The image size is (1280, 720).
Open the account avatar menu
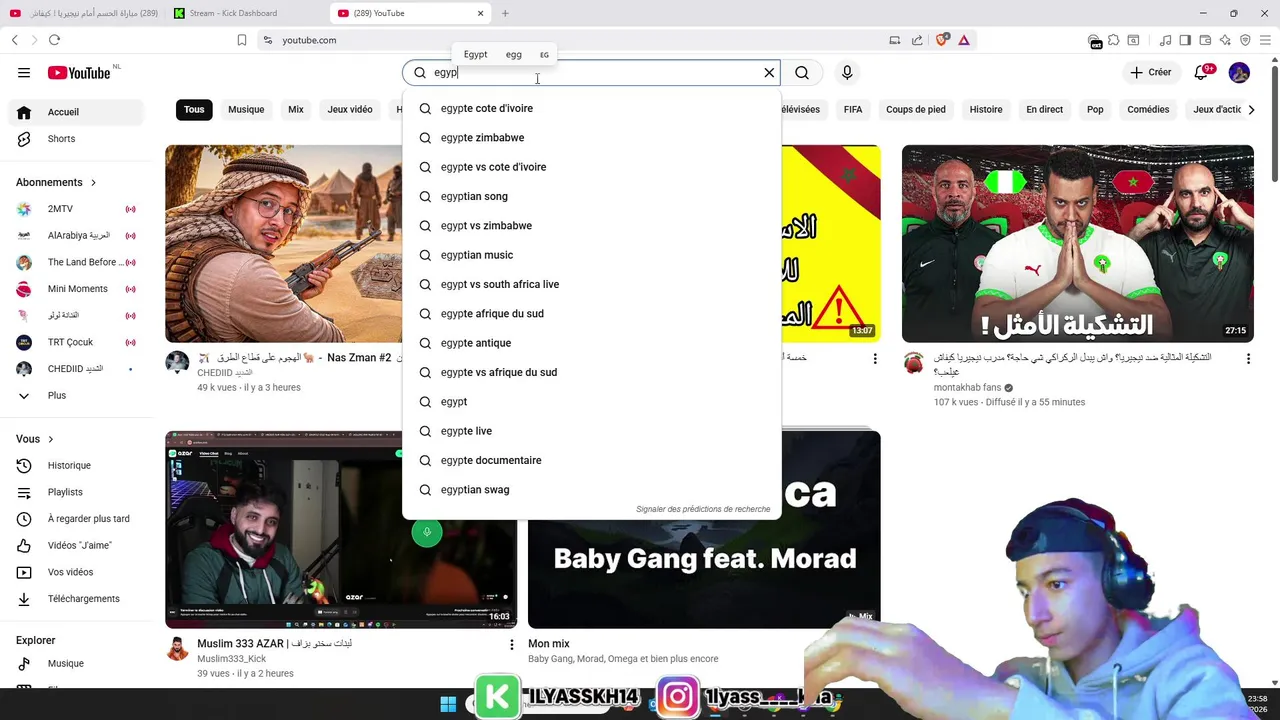click(1239, 72)
